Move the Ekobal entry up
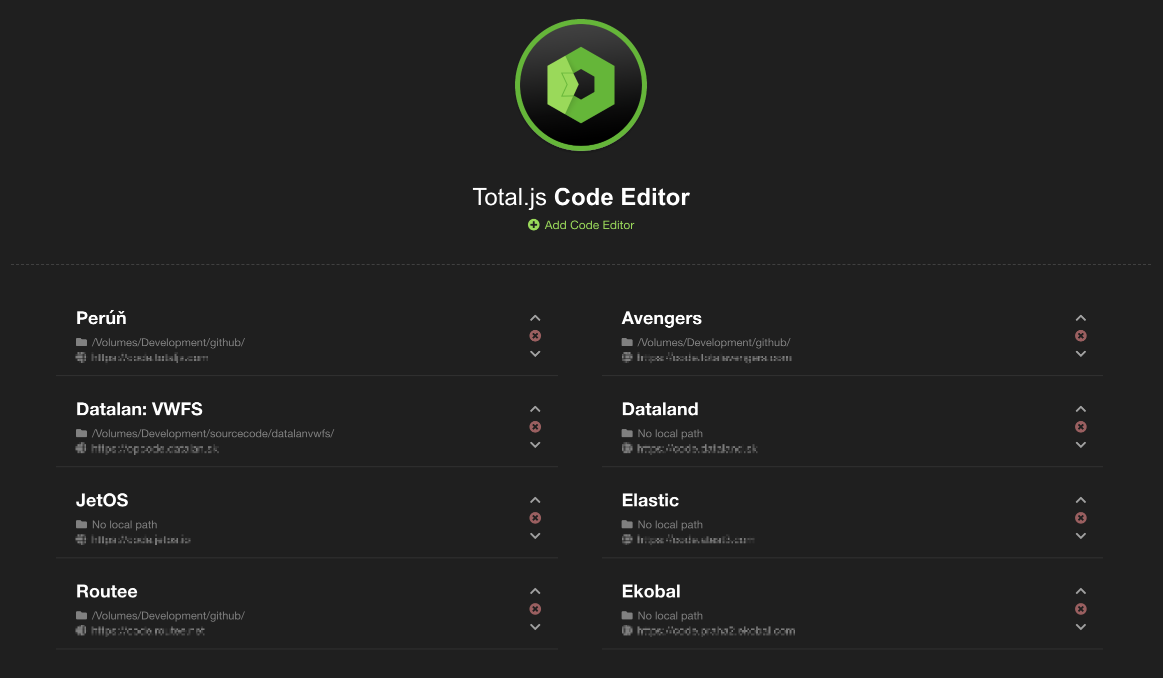Screen dimensions: 1163x678 tap(1081, 592)
